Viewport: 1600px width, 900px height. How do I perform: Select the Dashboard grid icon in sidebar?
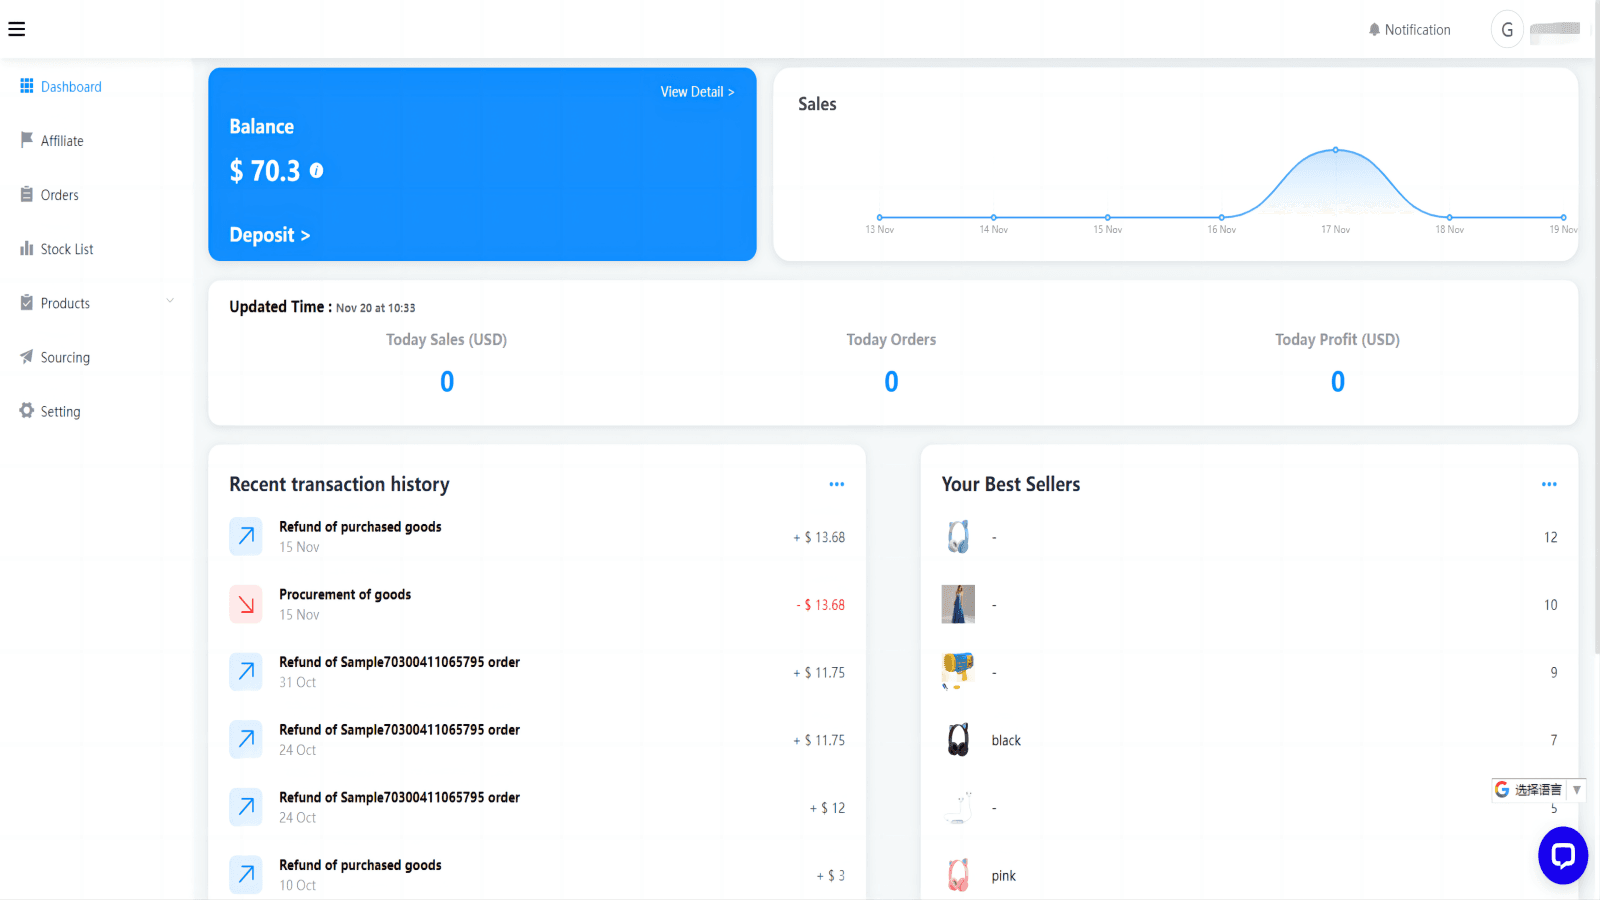26,86
